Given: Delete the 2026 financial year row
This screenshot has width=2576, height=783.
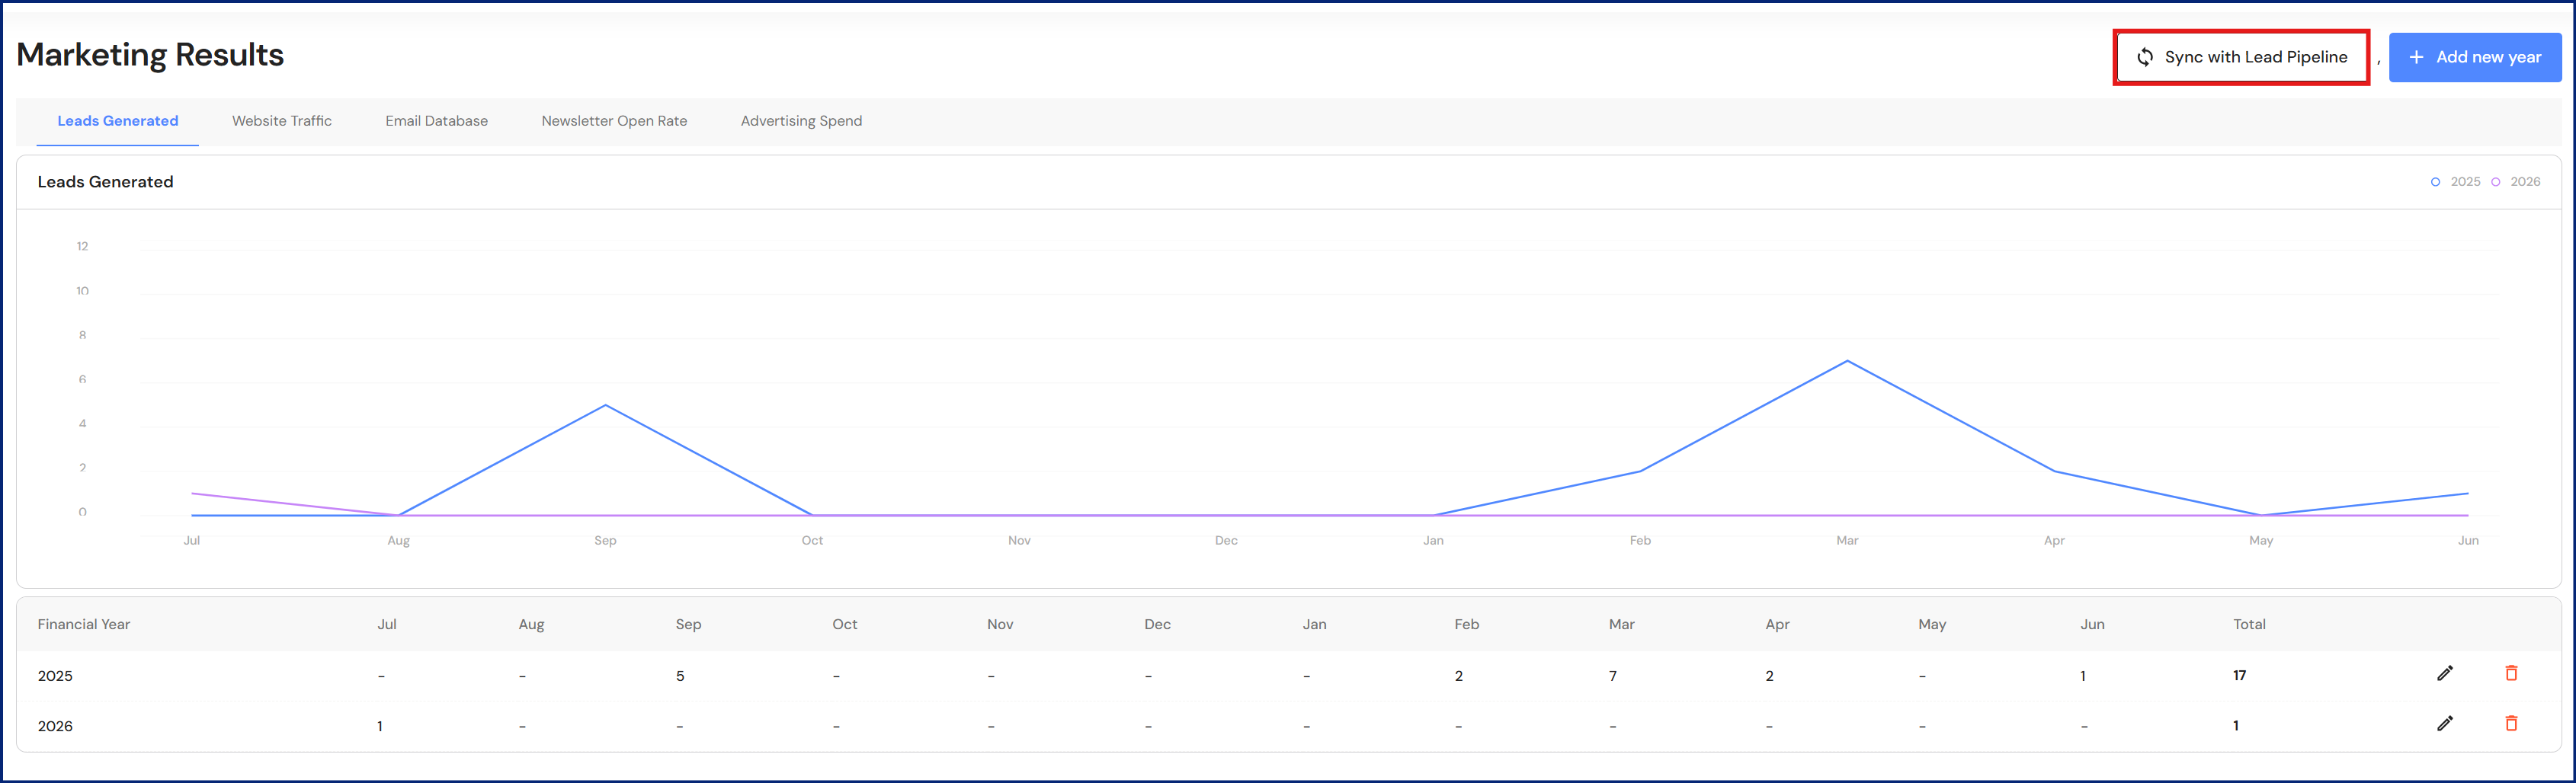Looking at the screenshot, I should click(x=2510, y=724).
